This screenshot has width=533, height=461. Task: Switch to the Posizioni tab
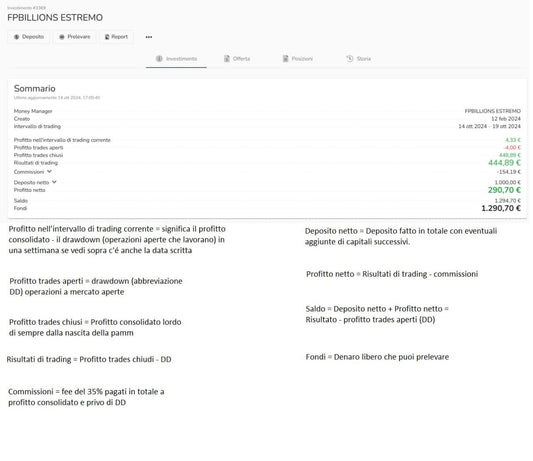click(297, 59)
